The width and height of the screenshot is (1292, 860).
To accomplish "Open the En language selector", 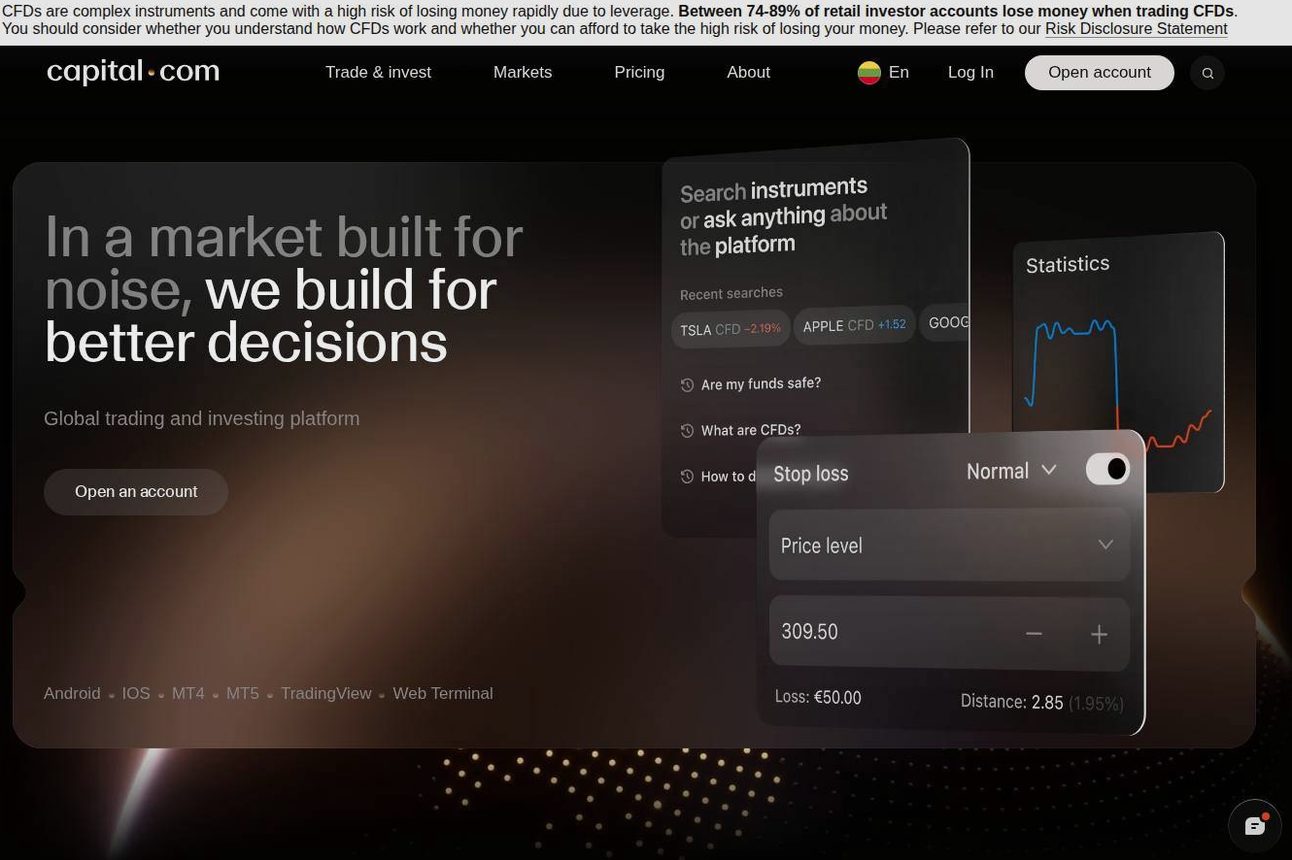I will (x=883, y=73).
